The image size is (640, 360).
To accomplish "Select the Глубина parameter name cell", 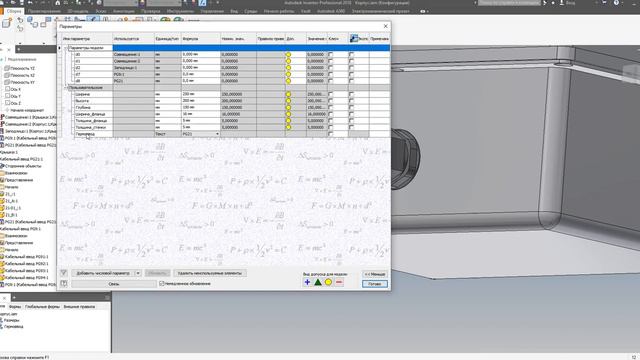I will (x=93, y=107).
